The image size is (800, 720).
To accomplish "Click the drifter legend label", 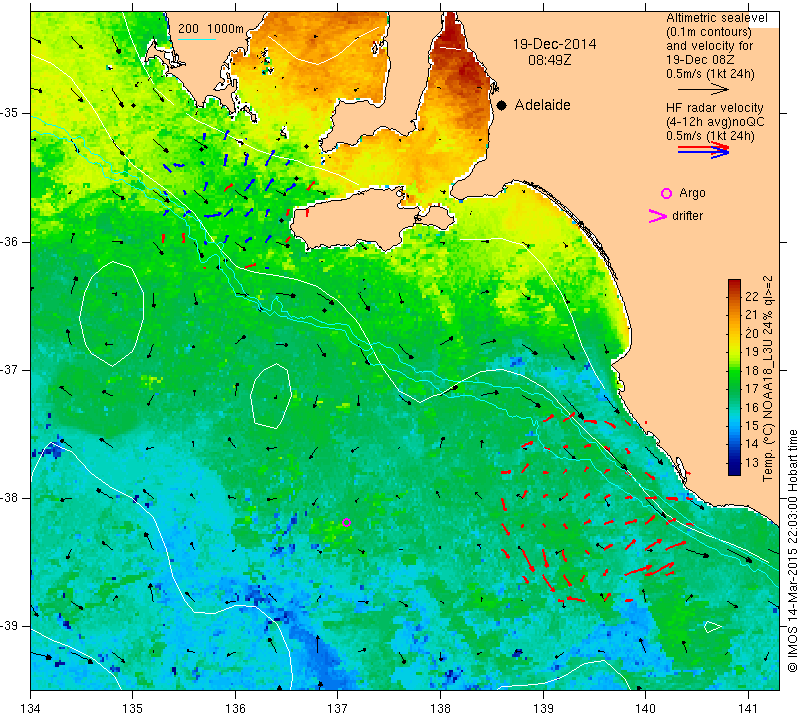I will pyautogui.click(x=688, y=216).
